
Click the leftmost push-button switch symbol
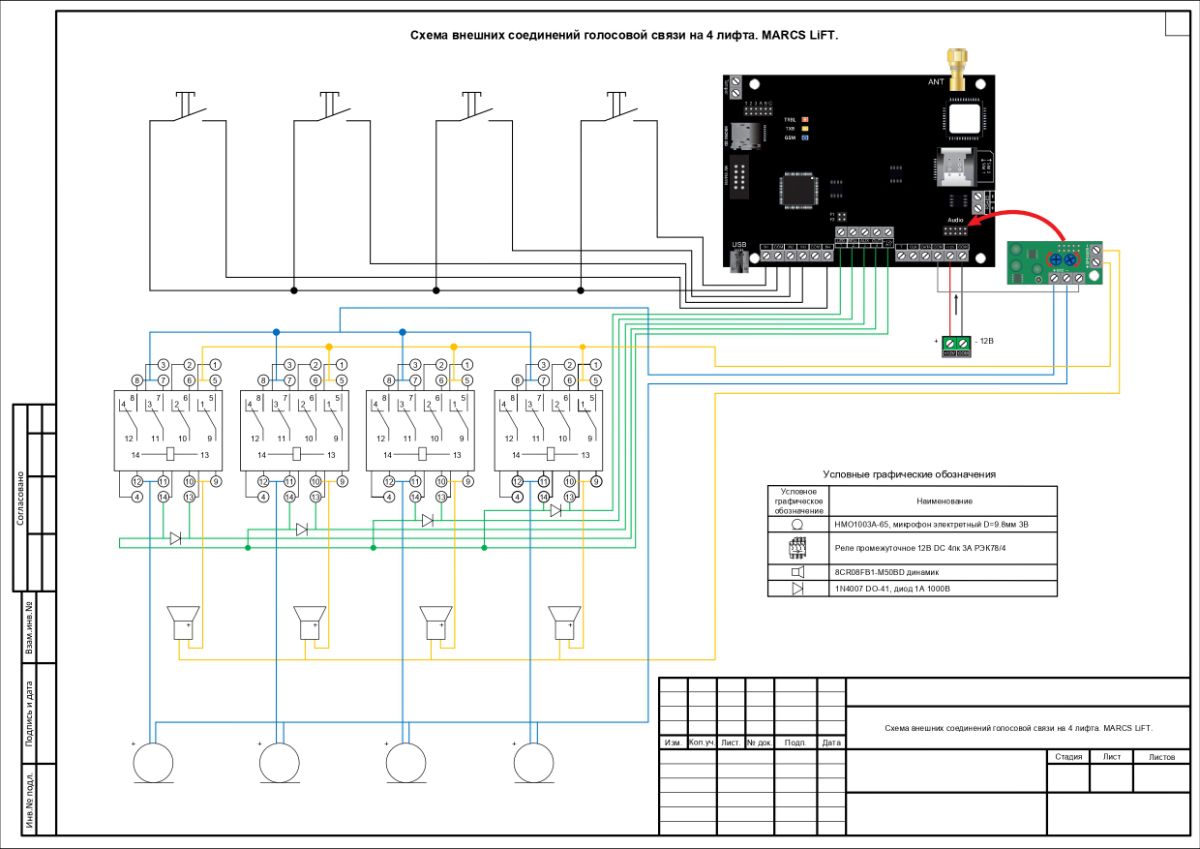(186, 107)
